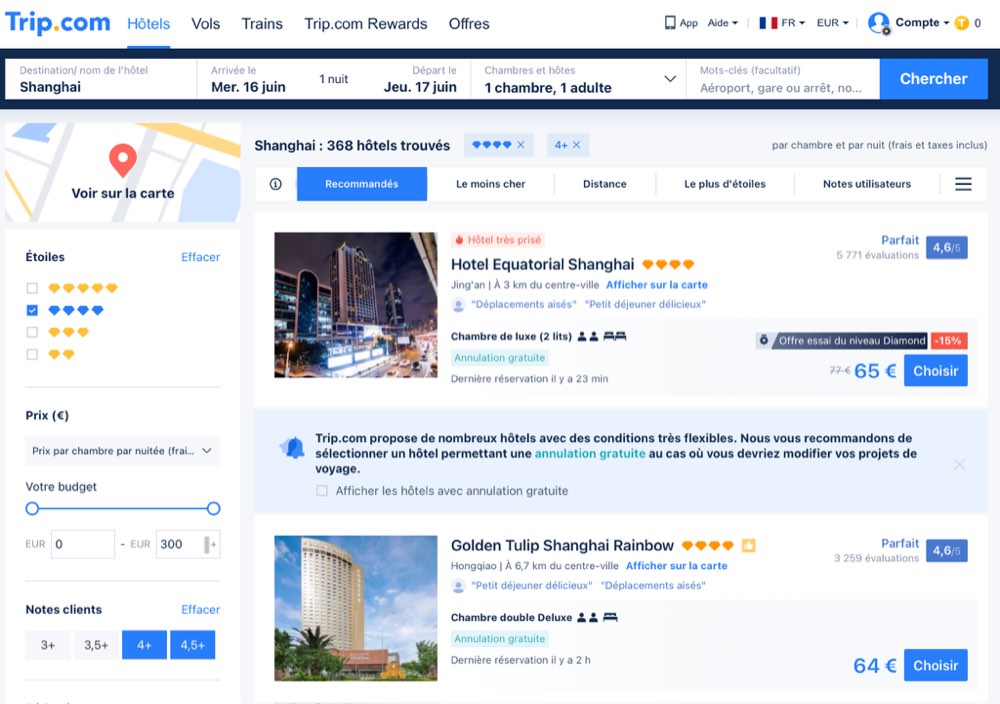
Task: Sort by Le moins cher
Action: (490, 184)
